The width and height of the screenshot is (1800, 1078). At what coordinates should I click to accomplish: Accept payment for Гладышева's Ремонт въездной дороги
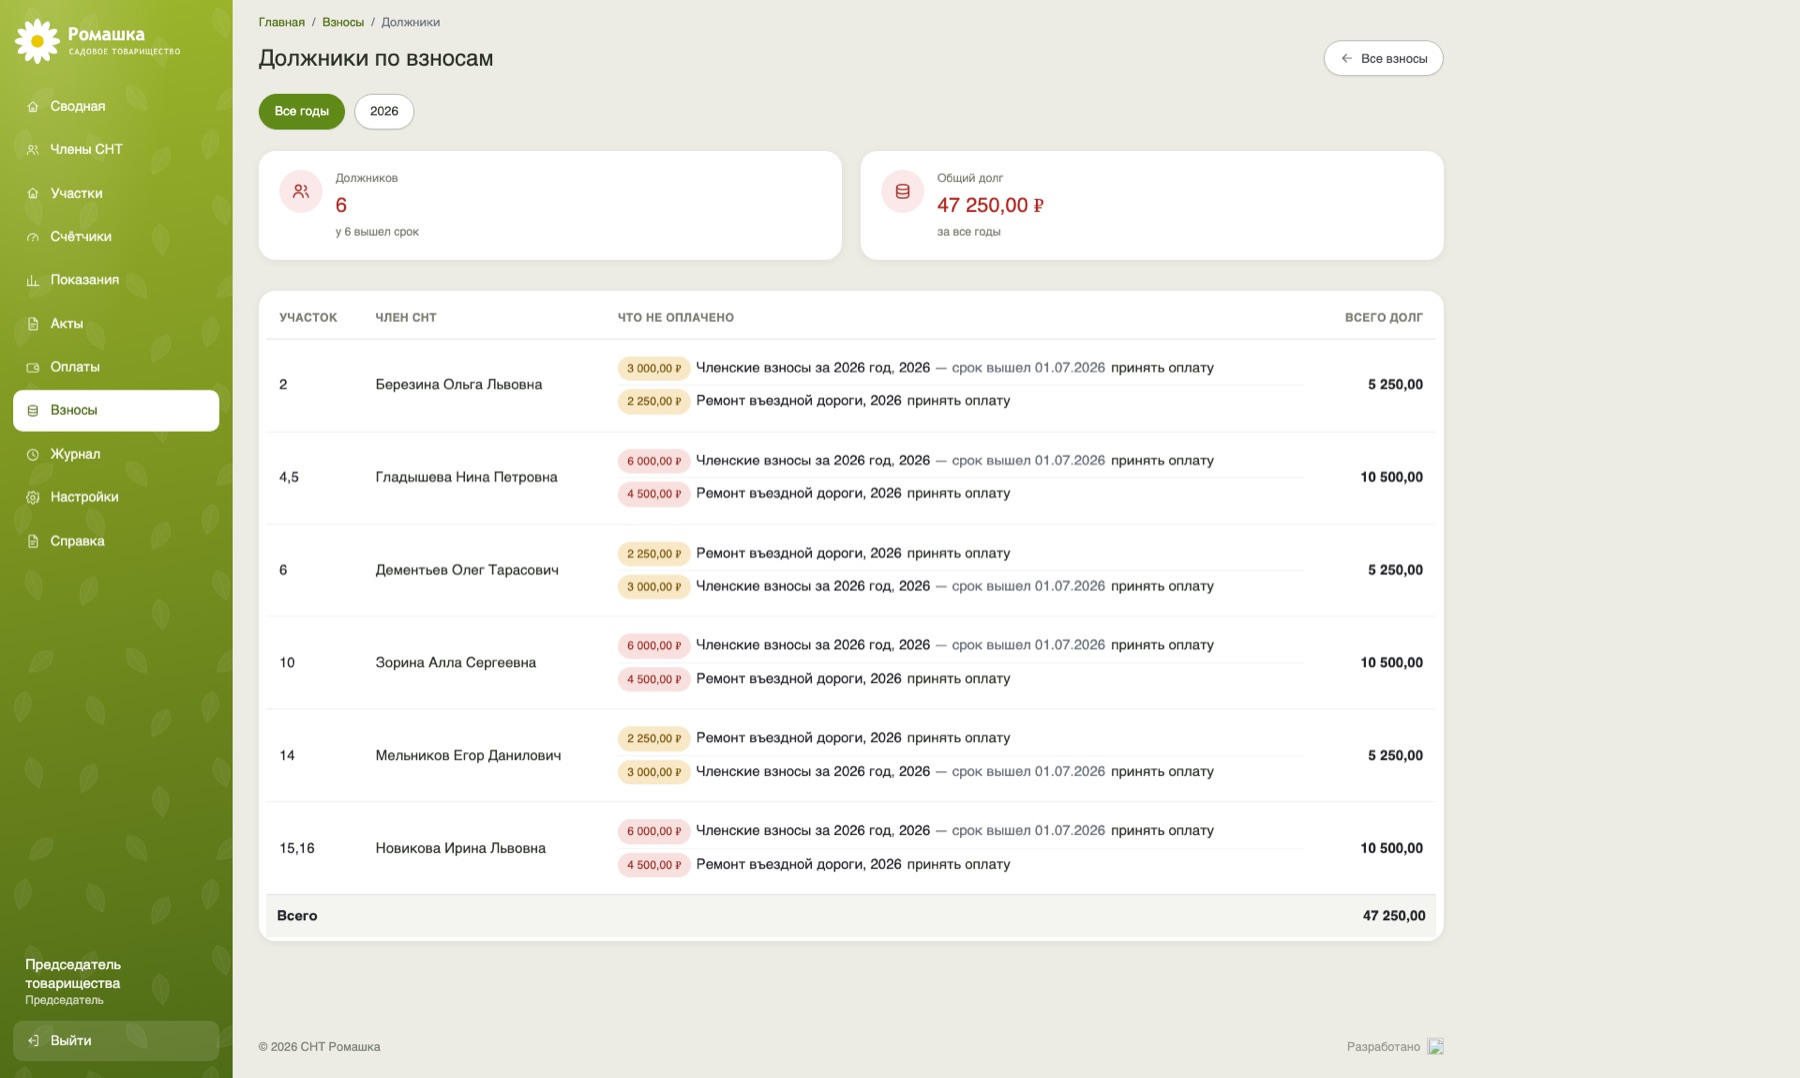(x=958, y=493)
